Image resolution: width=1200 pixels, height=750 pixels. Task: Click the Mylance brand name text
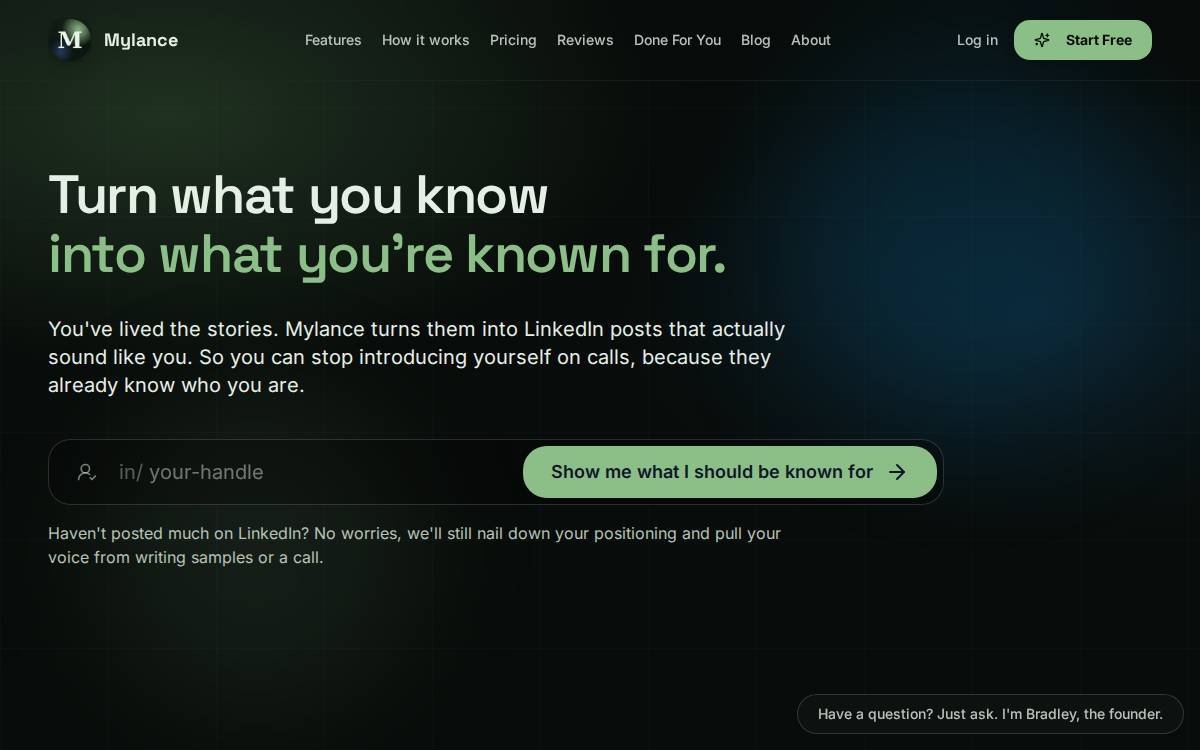[x=141, y=40]
